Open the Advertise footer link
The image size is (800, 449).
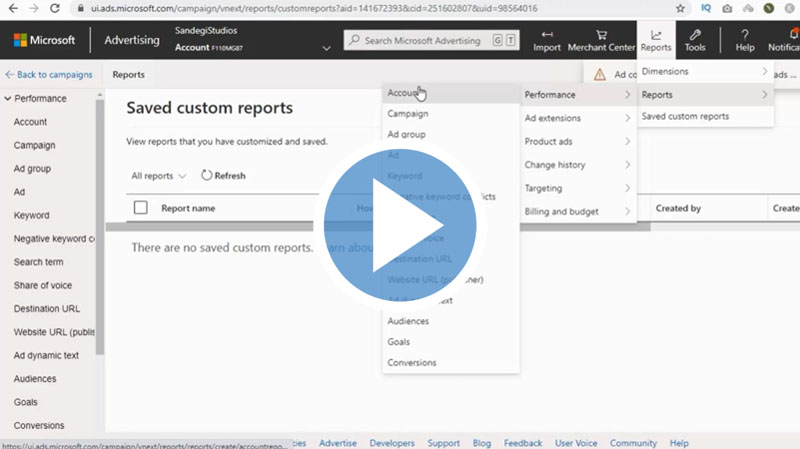coord(338,443)
